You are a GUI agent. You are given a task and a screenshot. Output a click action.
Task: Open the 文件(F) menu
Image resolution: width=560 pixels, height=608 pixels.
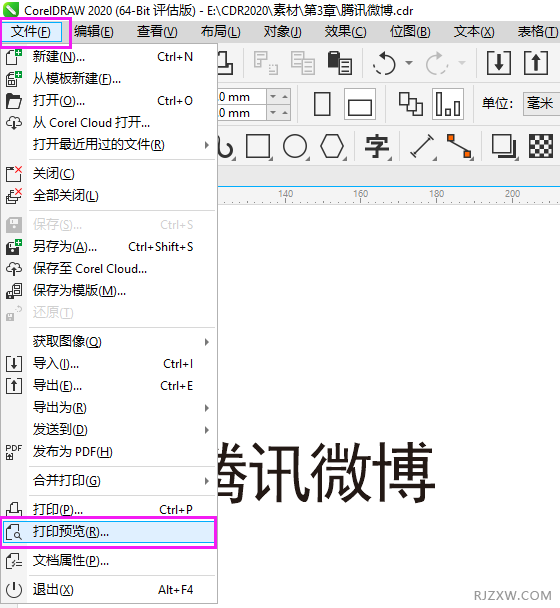31,32
